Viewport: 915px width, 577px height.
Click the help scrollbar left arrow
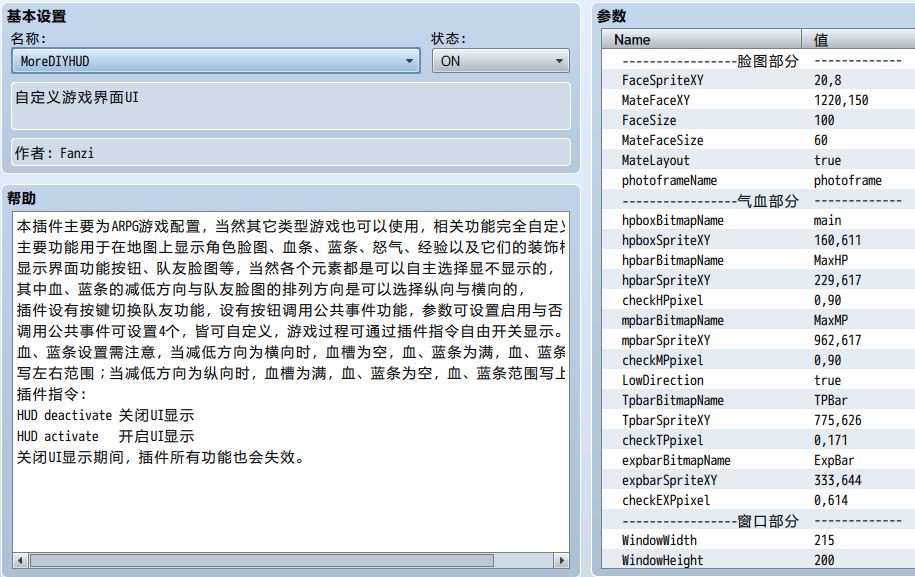21,560
